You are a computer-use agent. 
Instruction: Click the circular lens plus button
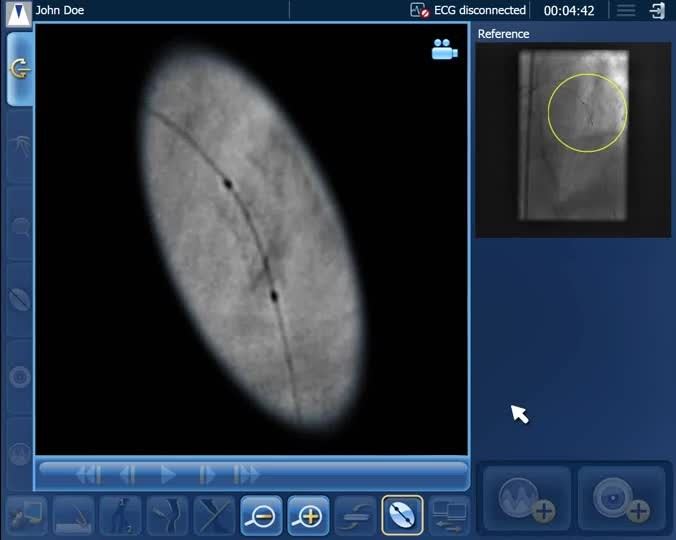(x=621, y=499)
